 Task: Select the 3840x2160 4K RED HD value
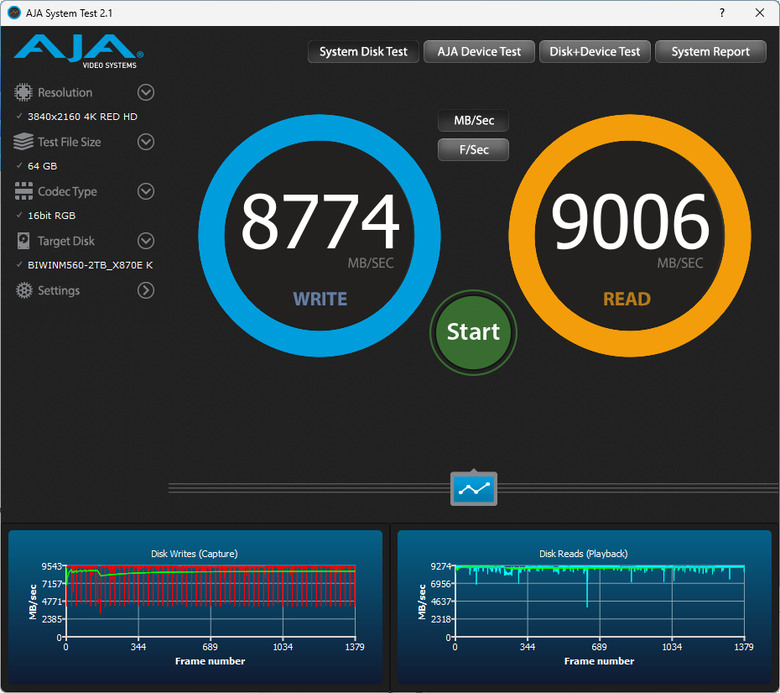83,116
